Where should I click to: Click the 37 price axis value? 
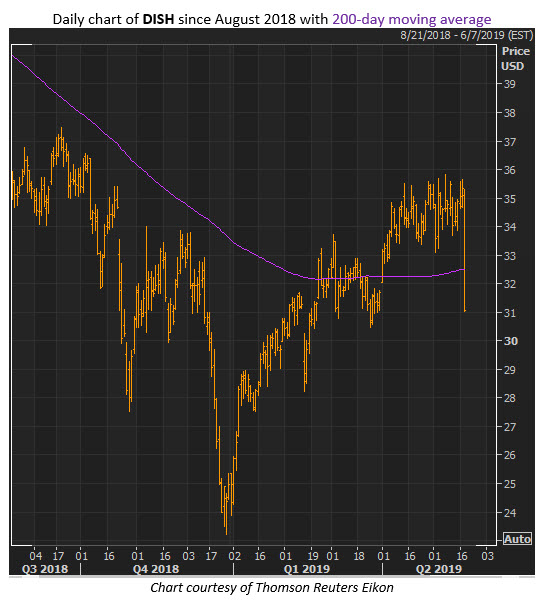point(510,142)
